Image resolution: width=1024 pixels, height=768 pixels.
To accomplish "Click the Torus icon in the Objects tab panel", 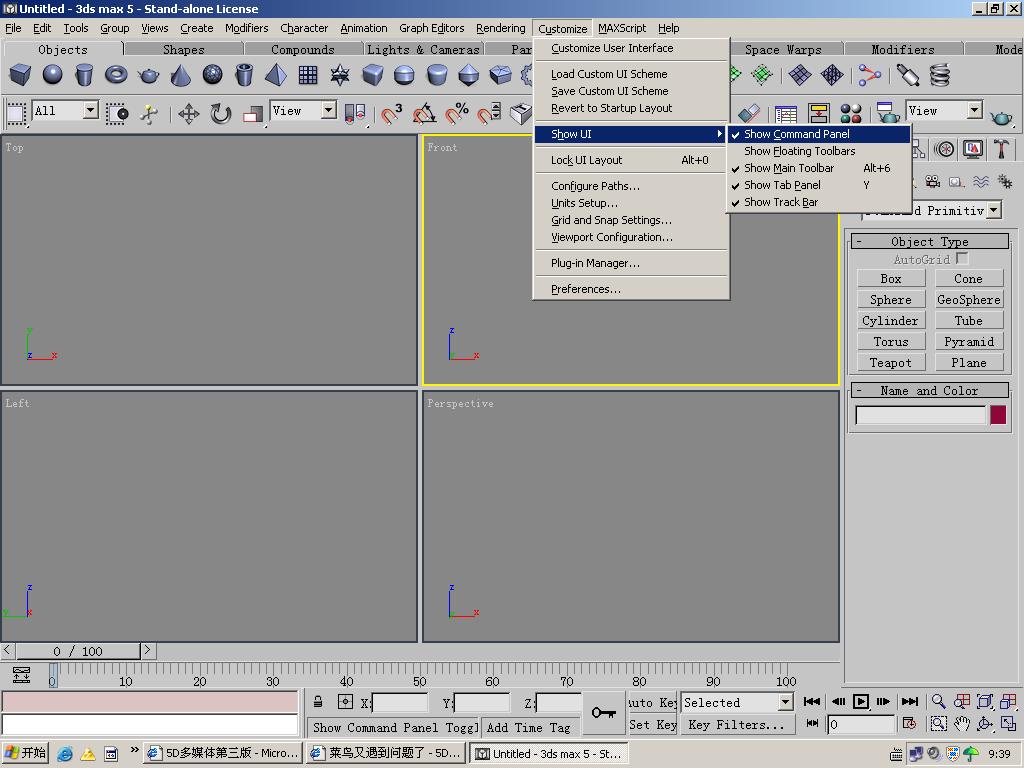I will pyautogui.click(x=116, y=75).
